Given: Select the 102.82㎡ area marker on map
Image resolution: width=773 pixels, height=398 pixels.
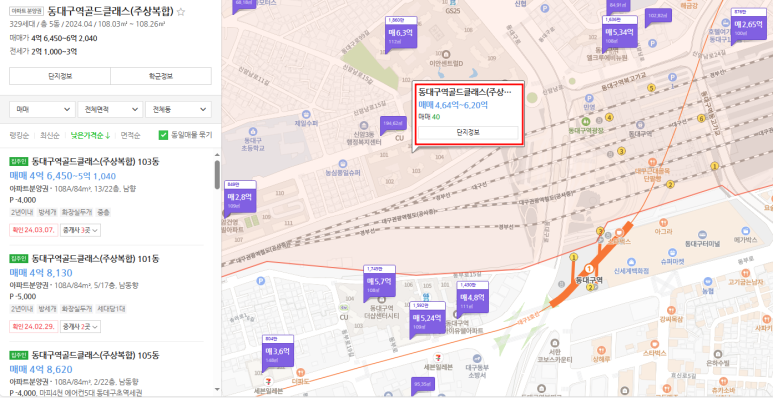Looking at the screenshot, I should point(658,16).
